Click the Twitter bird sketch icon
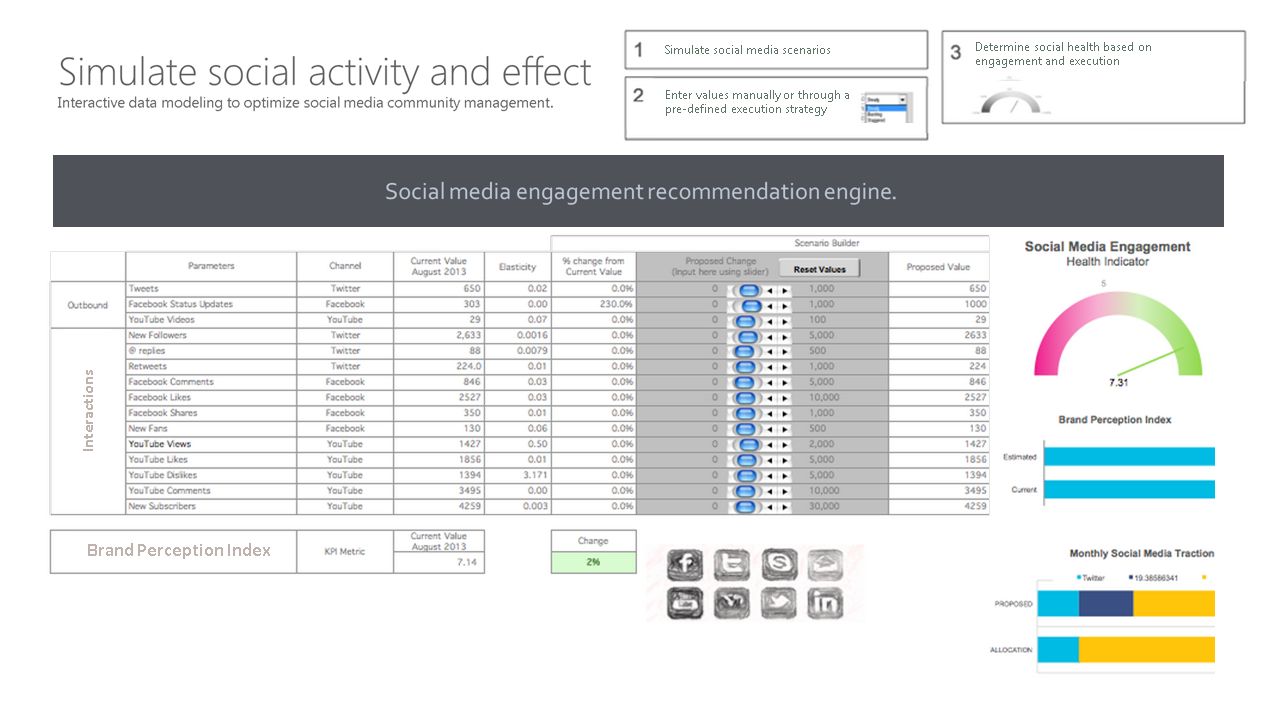 tap(779, 602)
